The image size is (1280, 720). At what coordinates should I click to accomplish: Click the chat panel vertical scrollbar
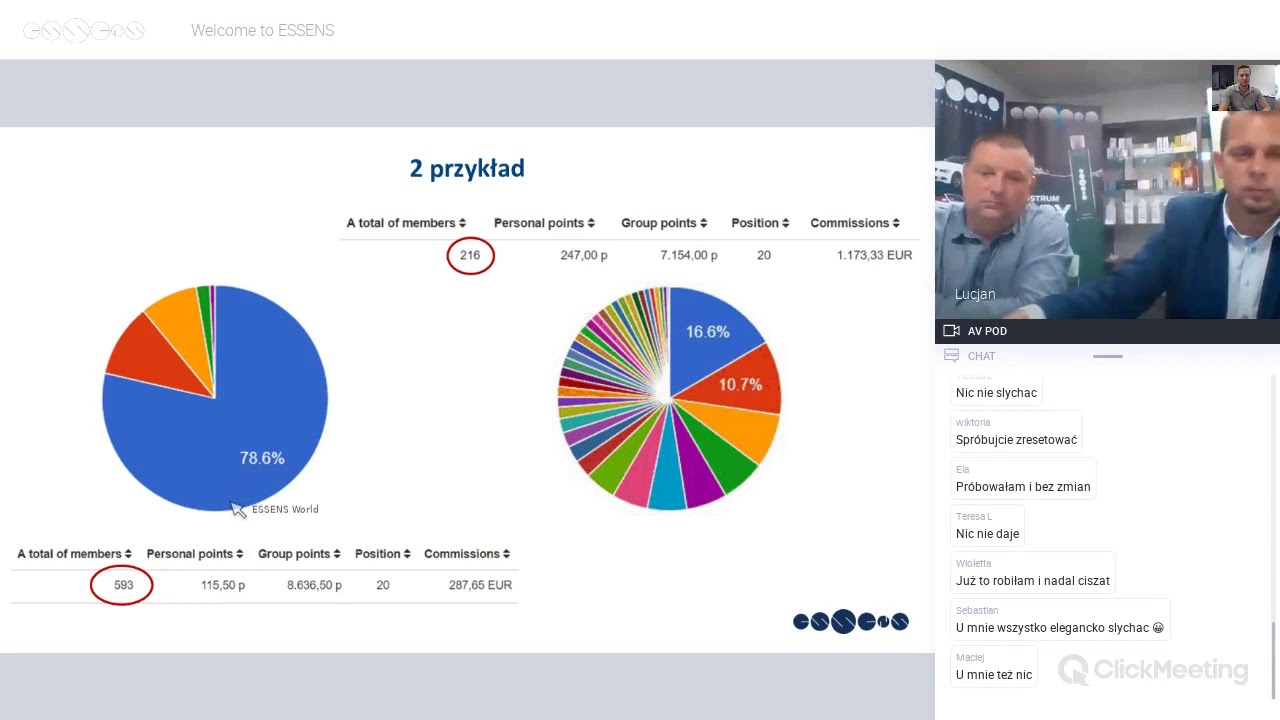[x=1274, y=660]
